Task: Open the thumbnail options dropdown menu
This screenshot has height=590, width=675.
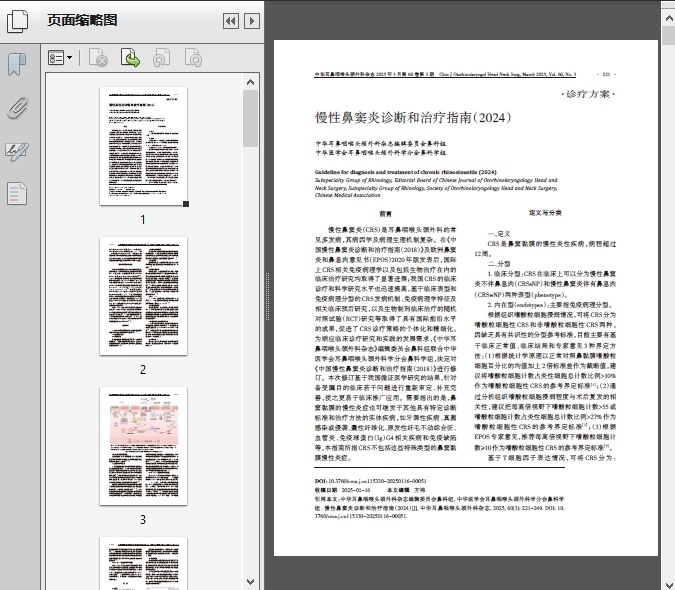Action: 61,59
